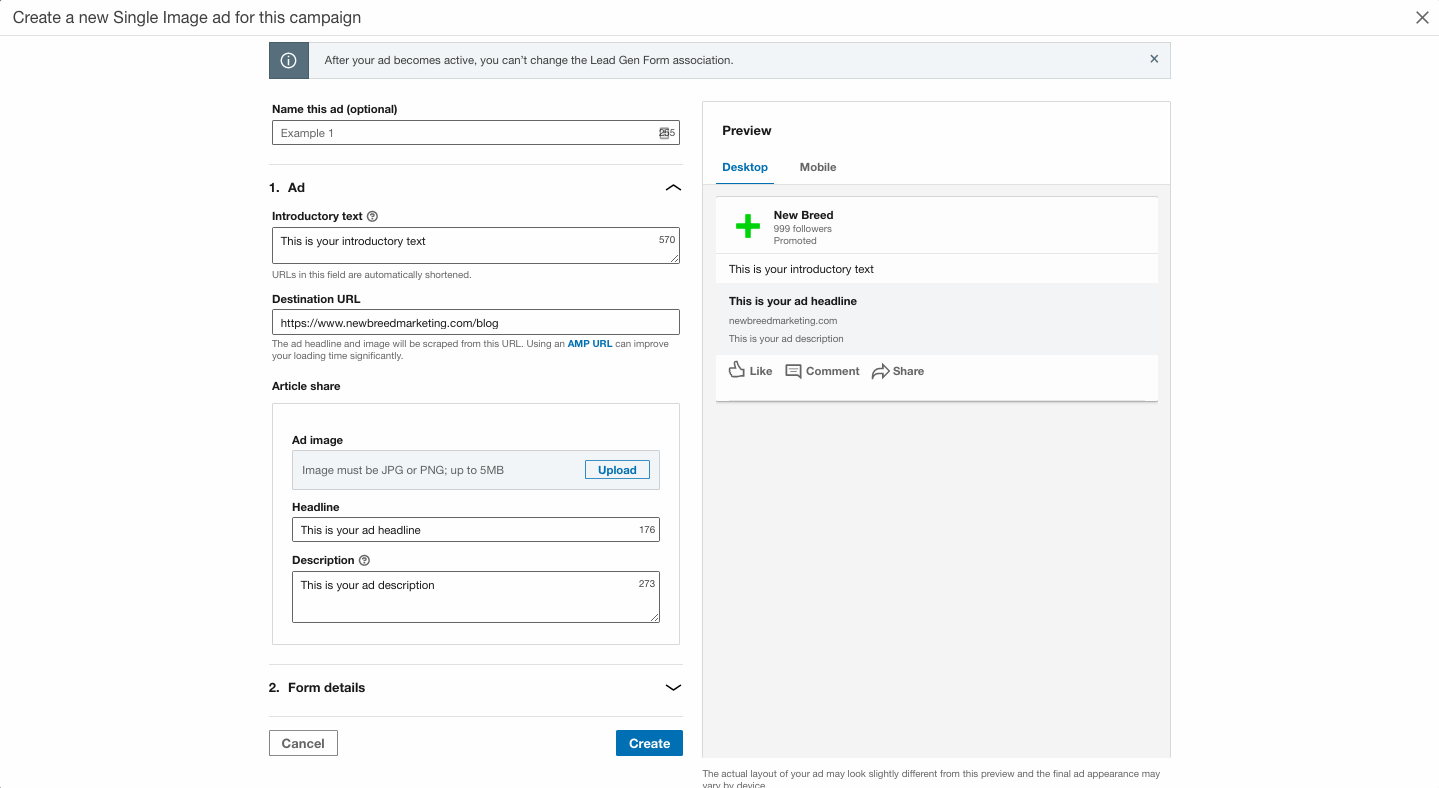
Task: Switch to the Mobile preview tab
Action: (817, 167)
